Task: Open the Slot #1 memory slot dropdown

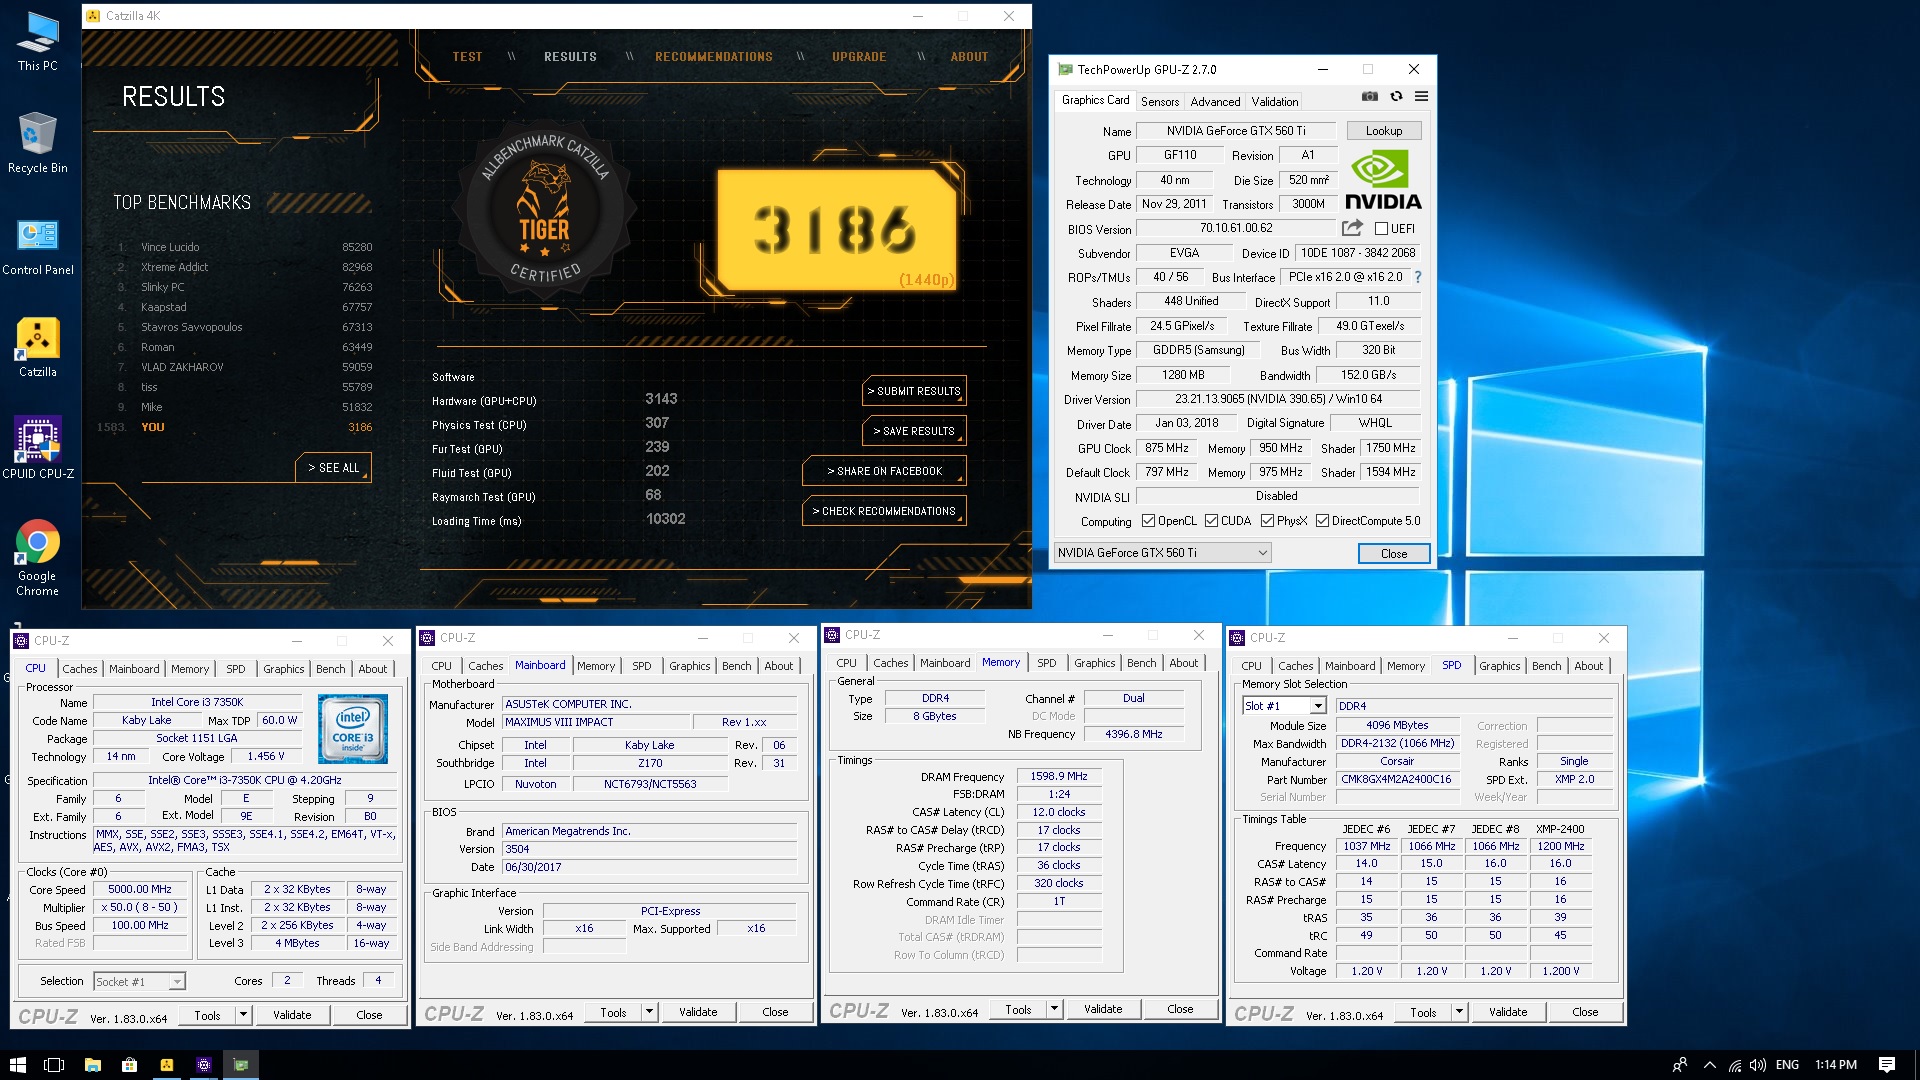Action: 1284,706
